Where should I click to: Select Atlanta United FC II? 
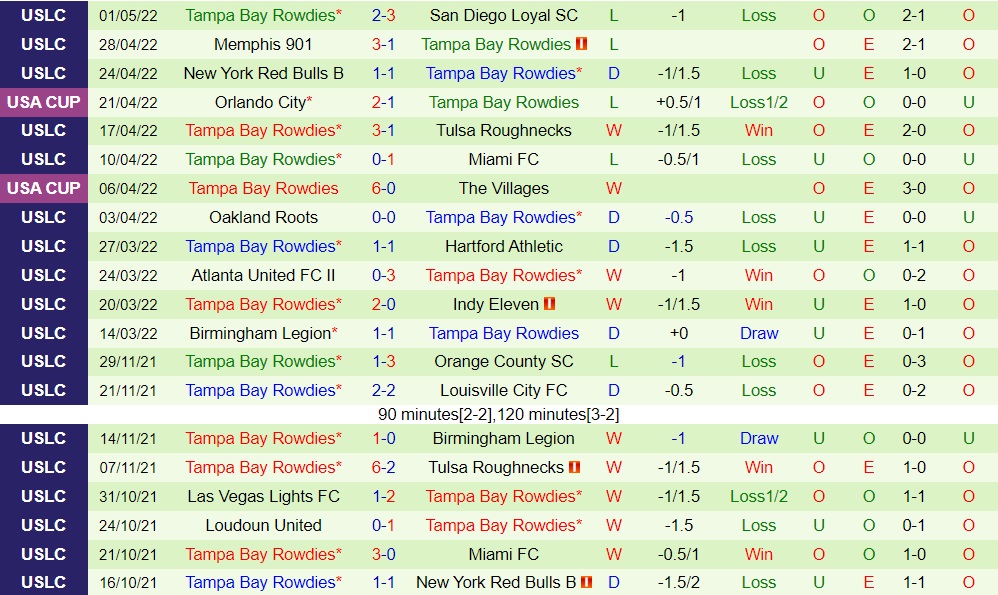click(x=263, y=275)
